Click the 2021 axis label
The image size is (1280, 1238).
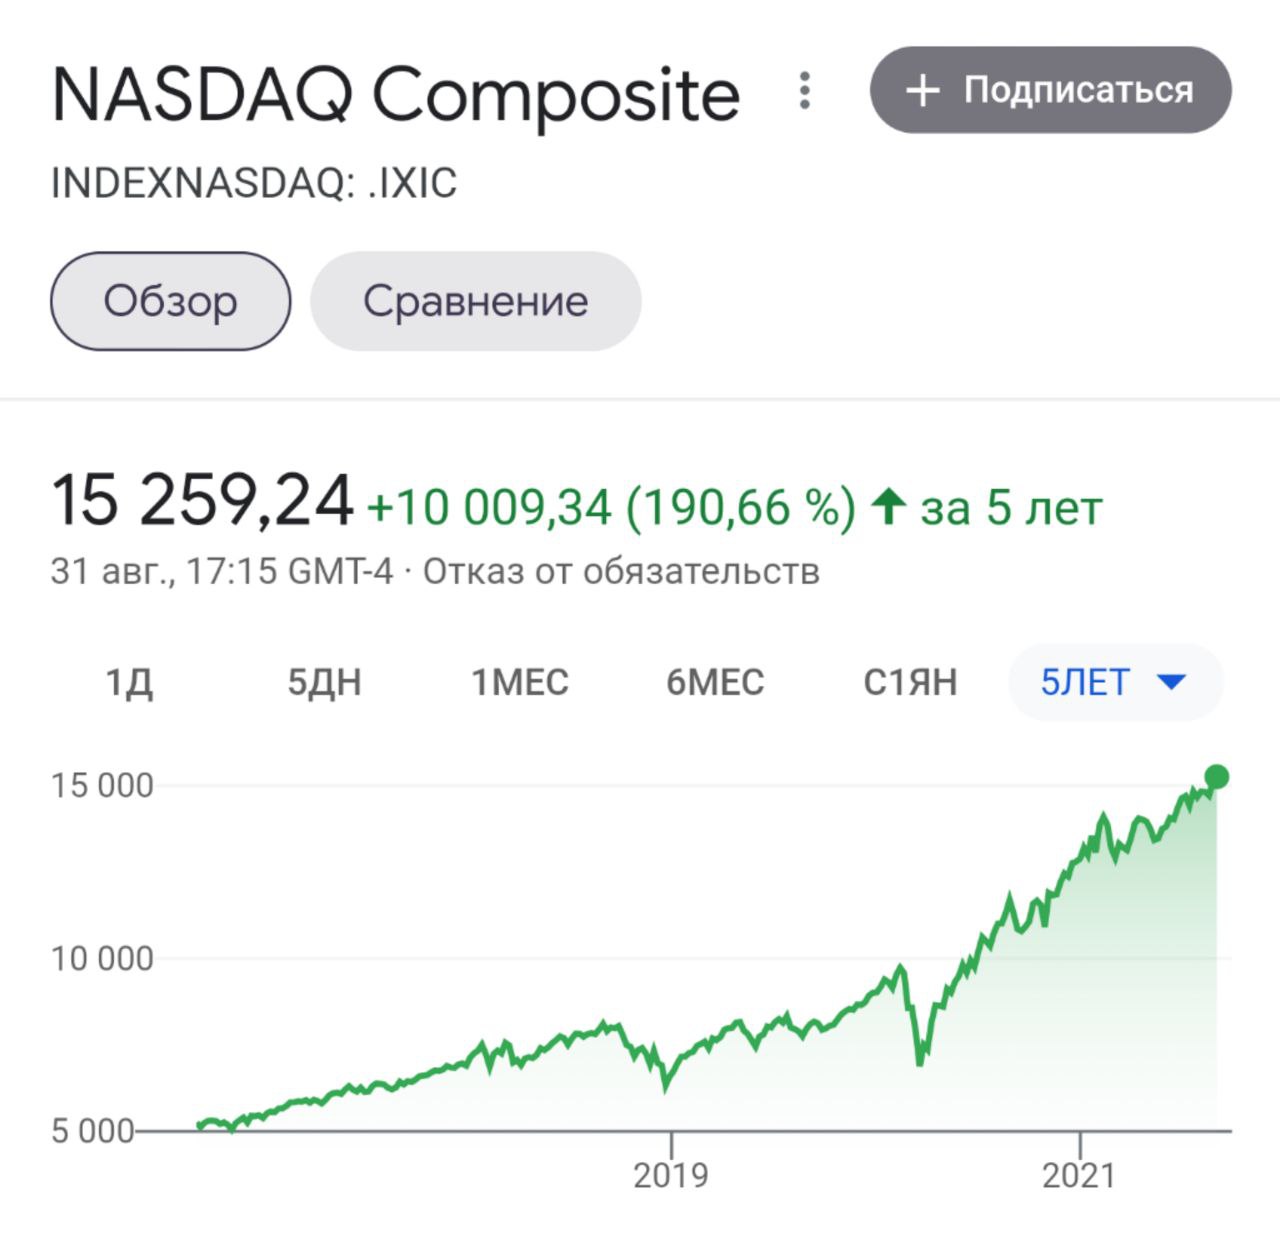(x=1079, y=1175)
